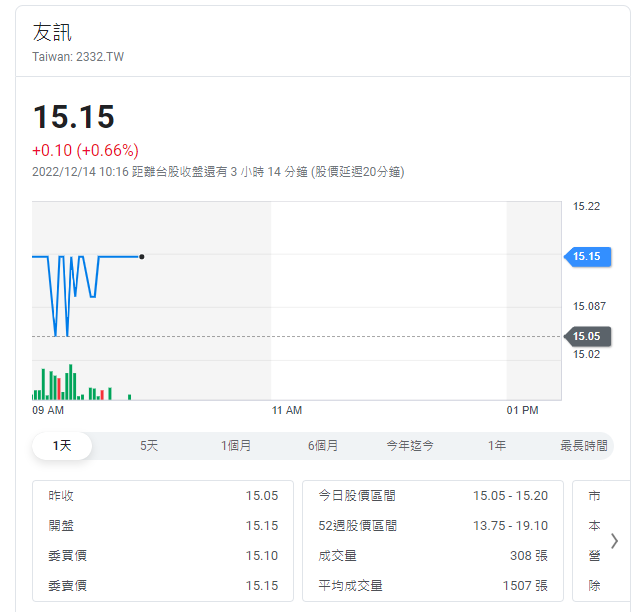Screen dimensions: 635x612
Task: Click the 昨收 row in stats card
Action: pos(163,496)
